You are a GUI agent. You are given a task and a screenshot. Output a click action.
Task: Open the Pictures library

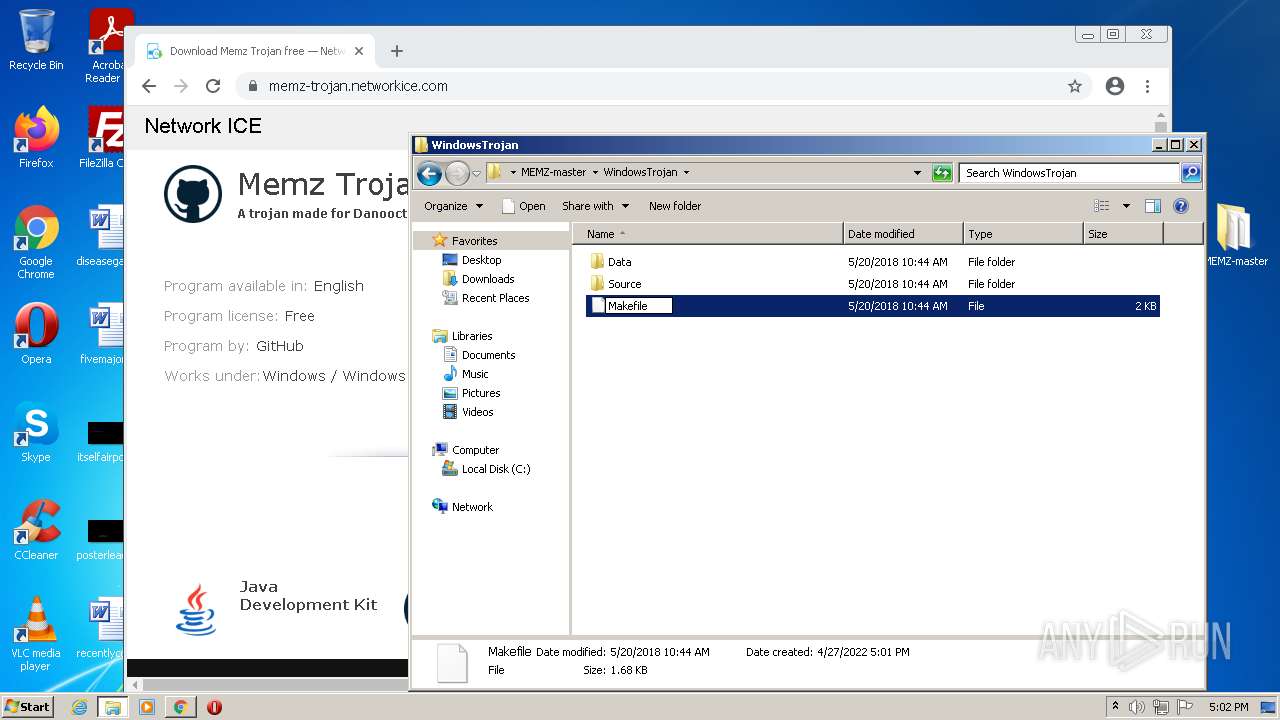(x=481, y=393)
